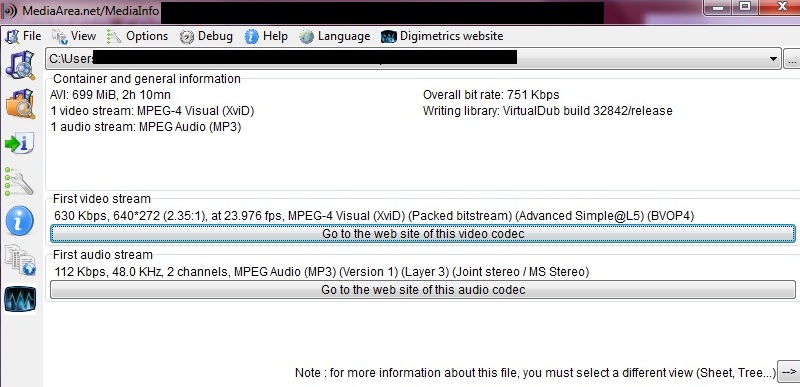Click the Open Folder sidebar icon
The image size is (800, 387).
(x=20, y=104)
